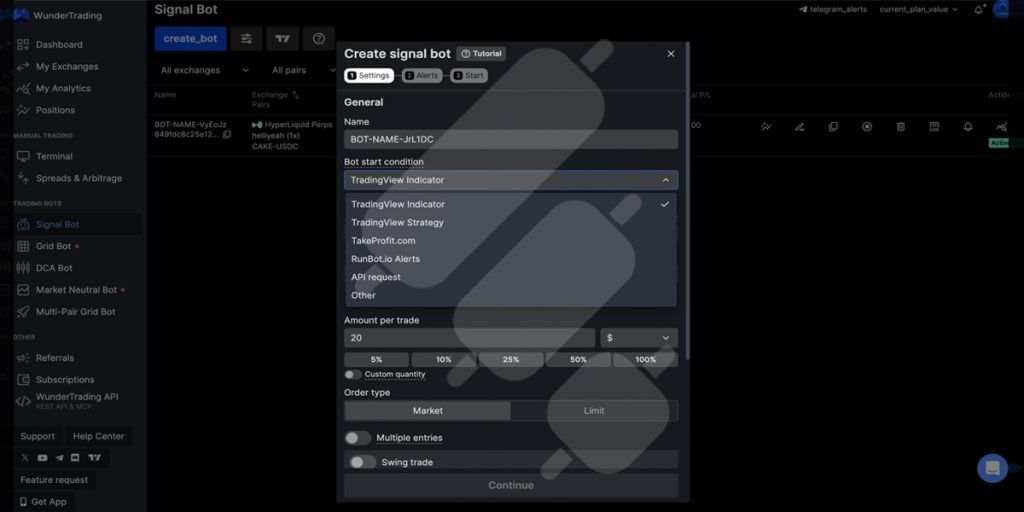Open the Telegram social icon in sidebar

click(x=59, y=458)
